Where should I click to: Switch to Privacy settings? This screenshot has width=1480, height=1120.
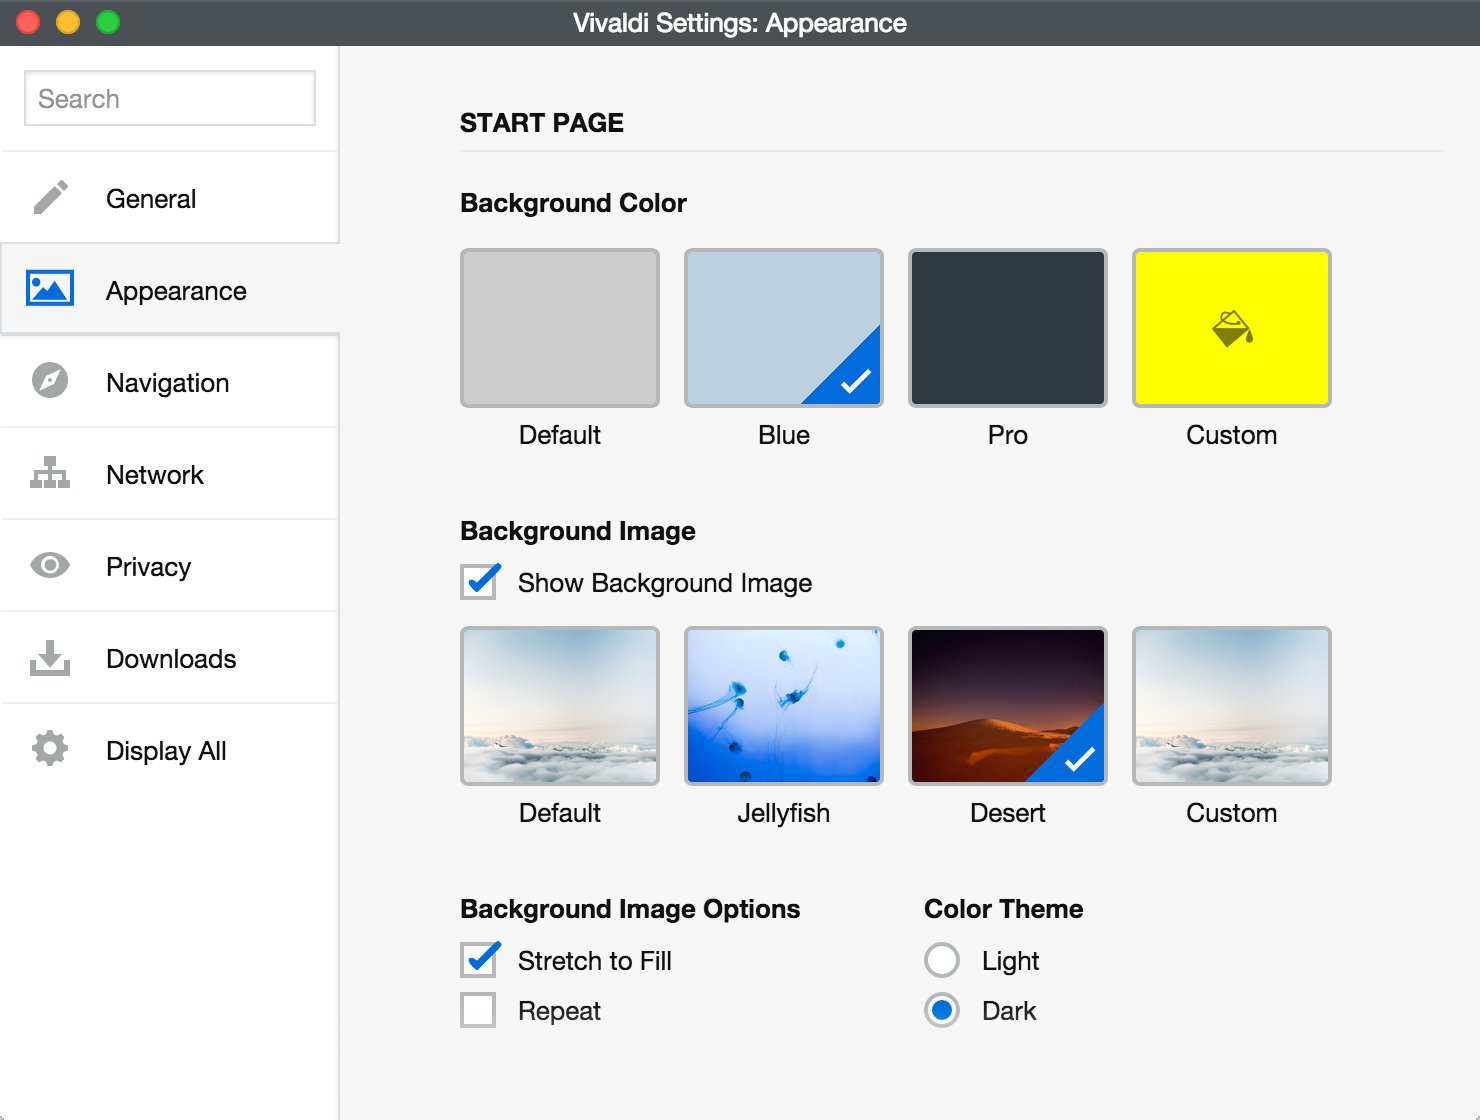pos(170,566)
